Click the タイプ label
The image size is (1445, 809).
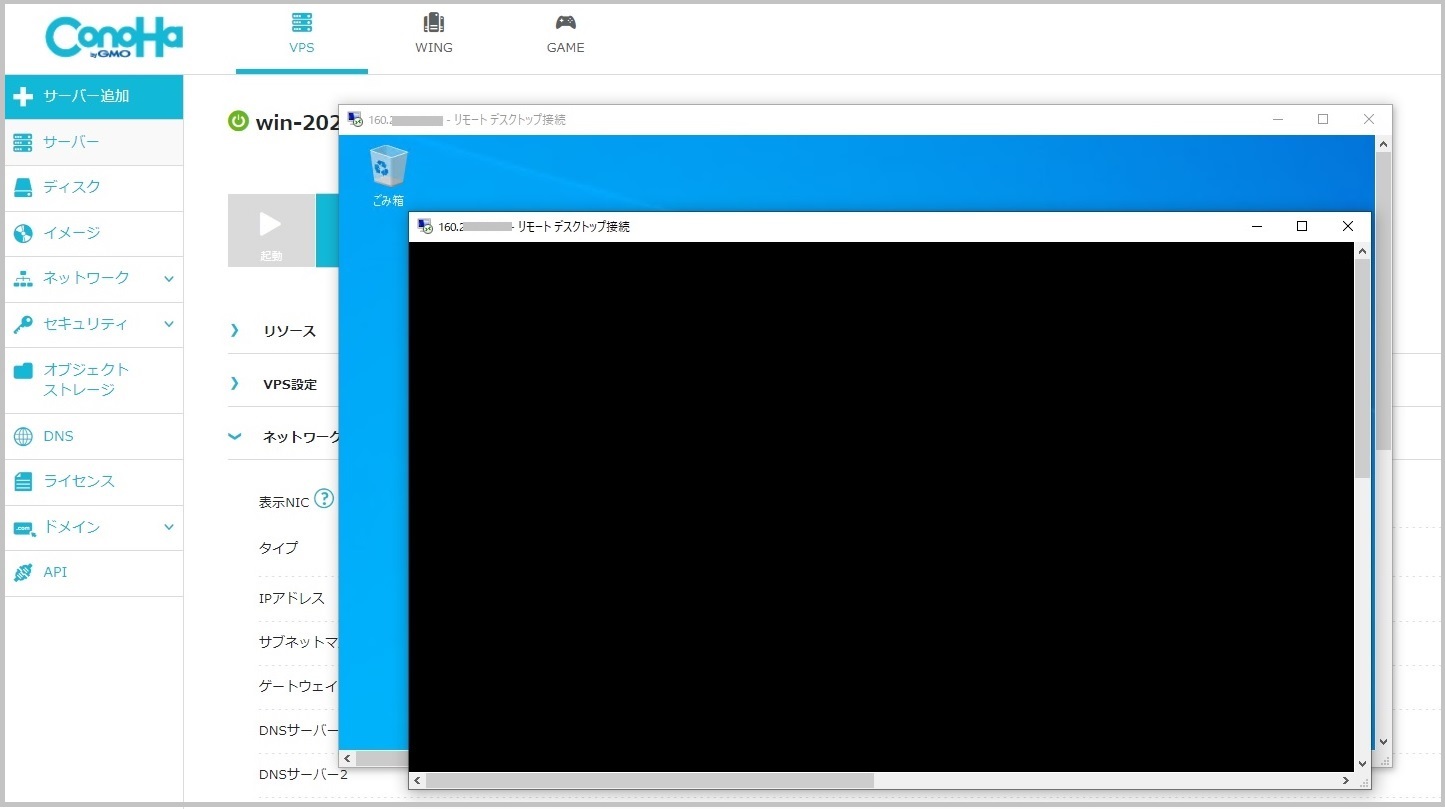(x=279, y=548)
